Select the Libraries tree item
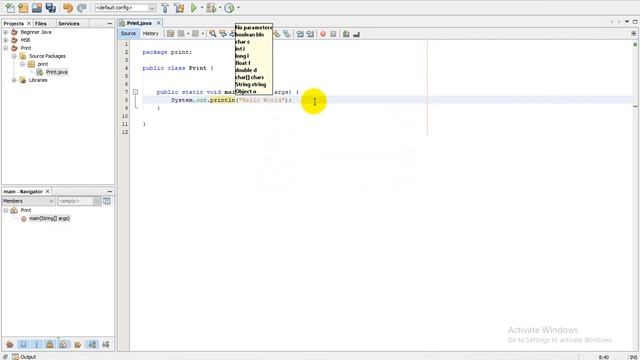The width and height of the screenshot is (640, 360). (38, 80)
